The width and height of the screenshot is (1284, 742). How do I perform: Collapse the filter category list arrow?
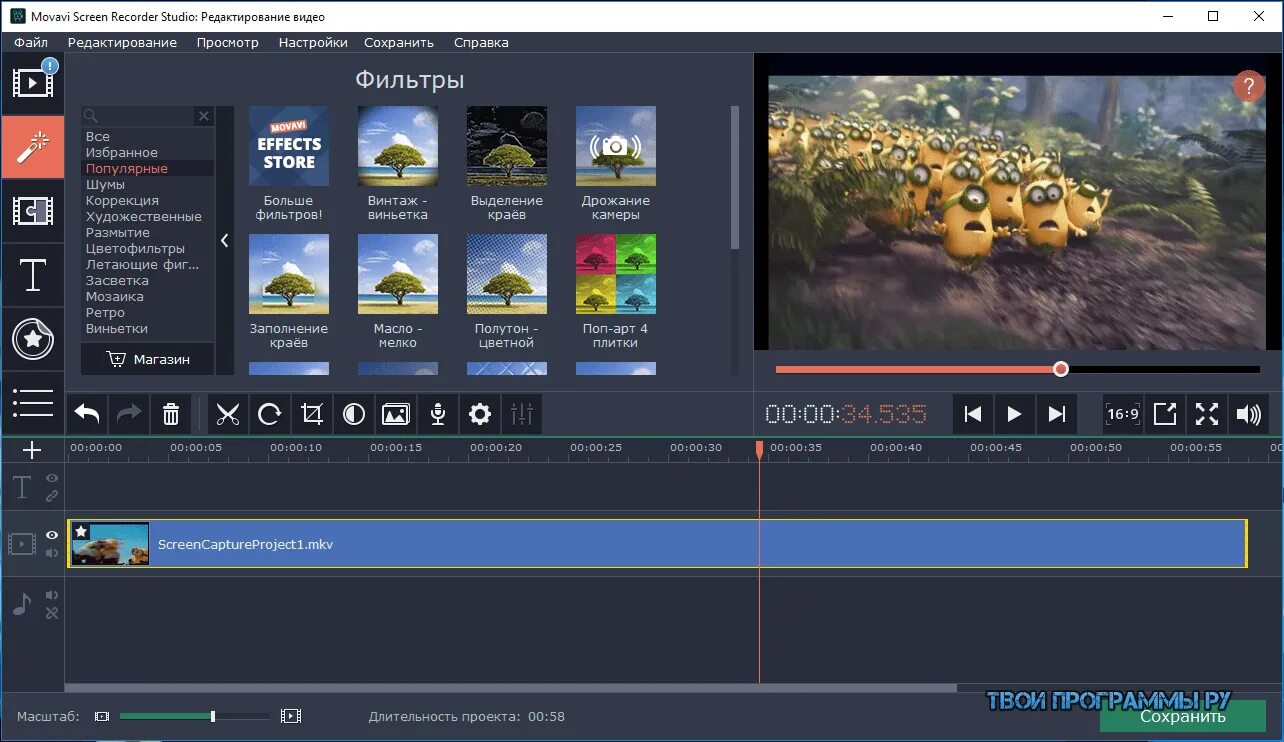click(x=225, y=240)
